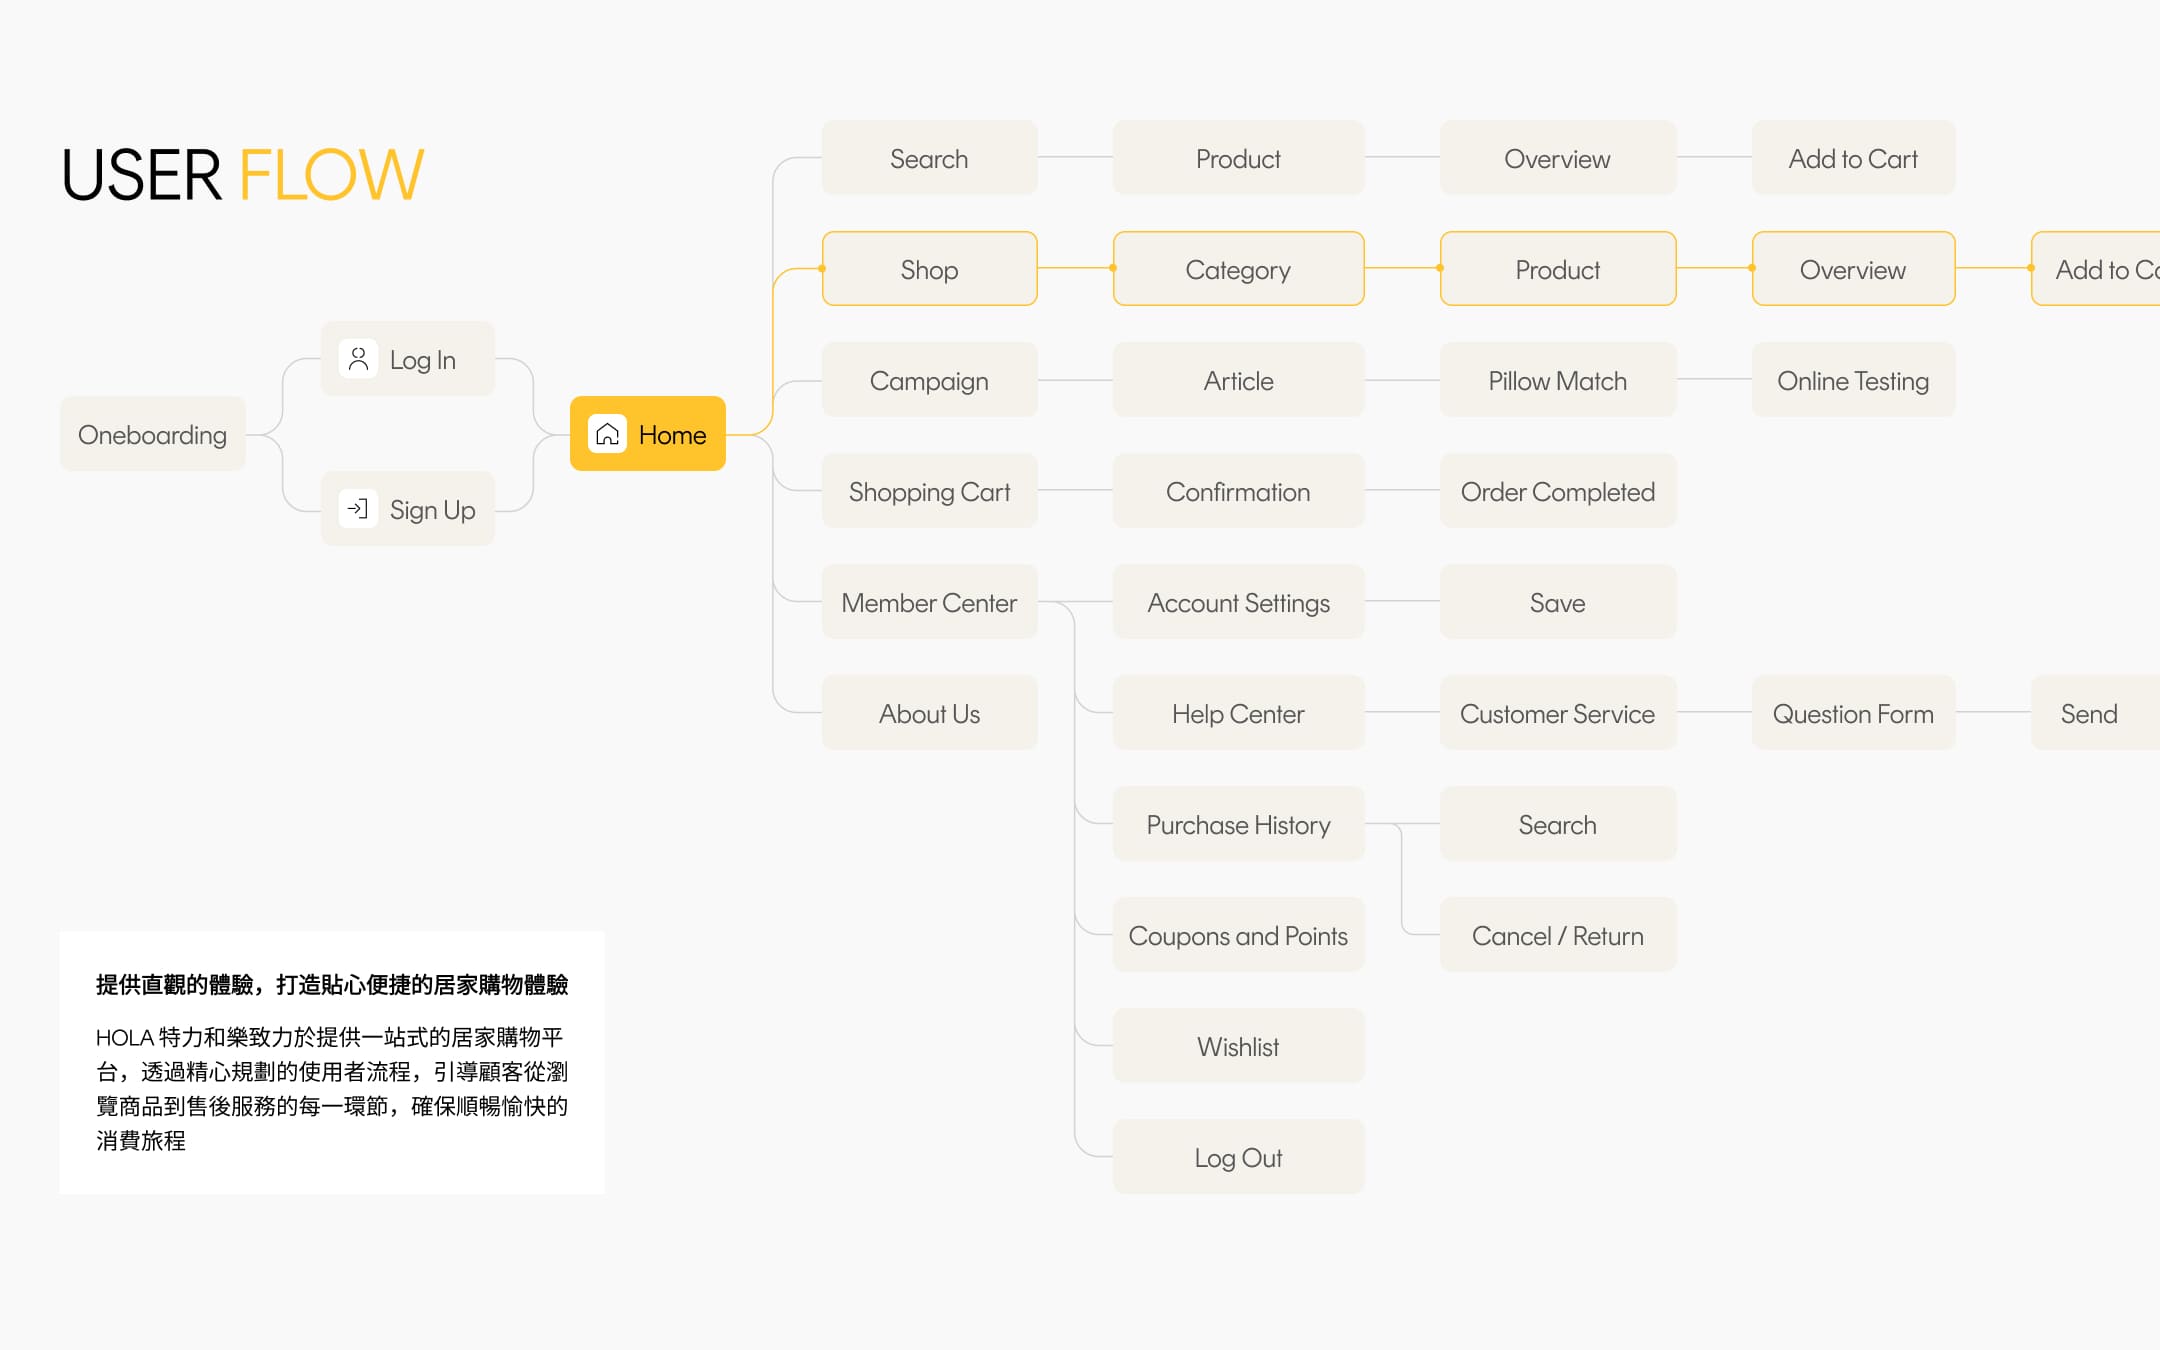Open the Campaign node
Screen dimensions: 2160x1350
click(929, 380)
